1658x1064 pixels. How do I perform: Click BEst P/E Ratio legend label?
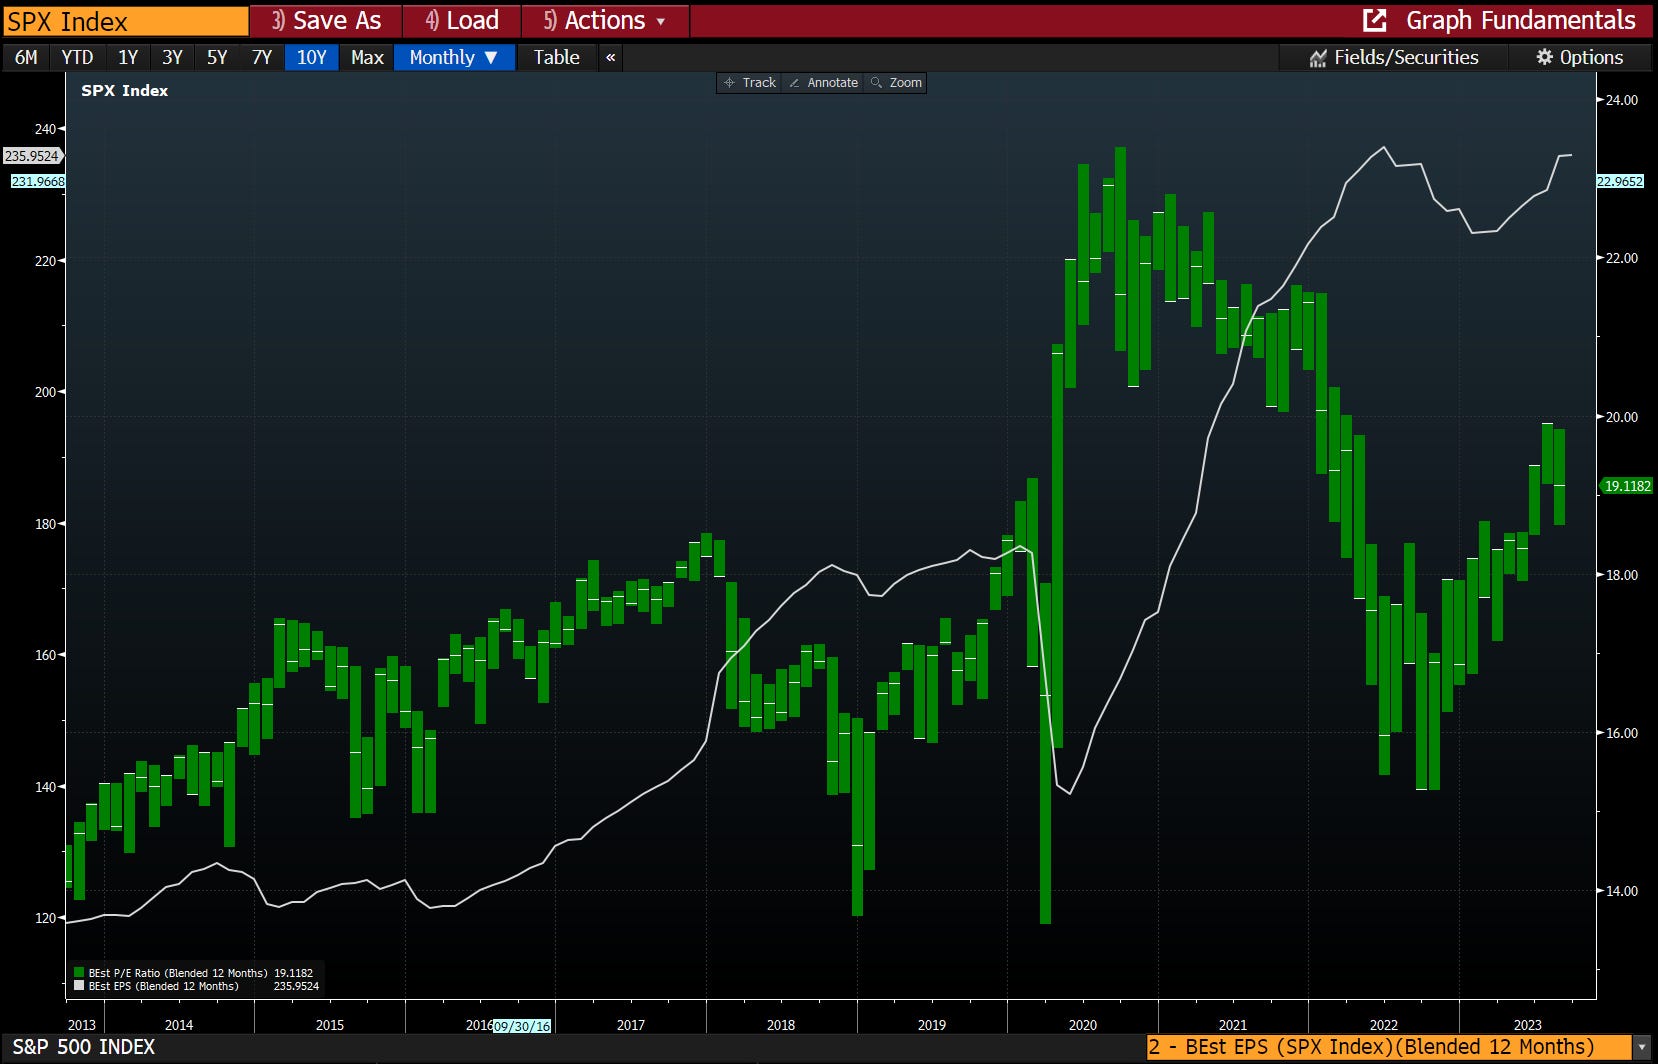coord(178,973)
